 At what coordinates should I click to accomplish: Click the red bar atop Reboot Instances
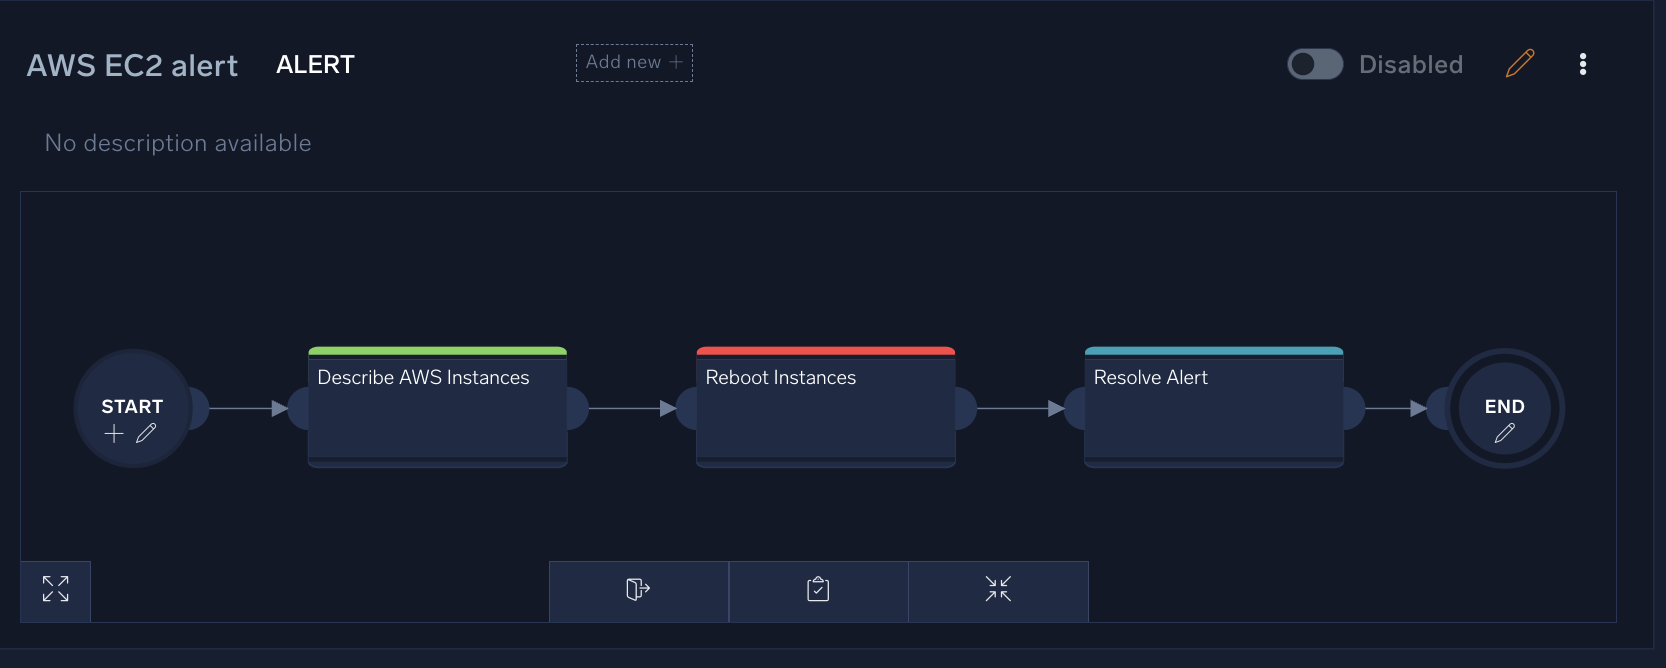(825, 351)
